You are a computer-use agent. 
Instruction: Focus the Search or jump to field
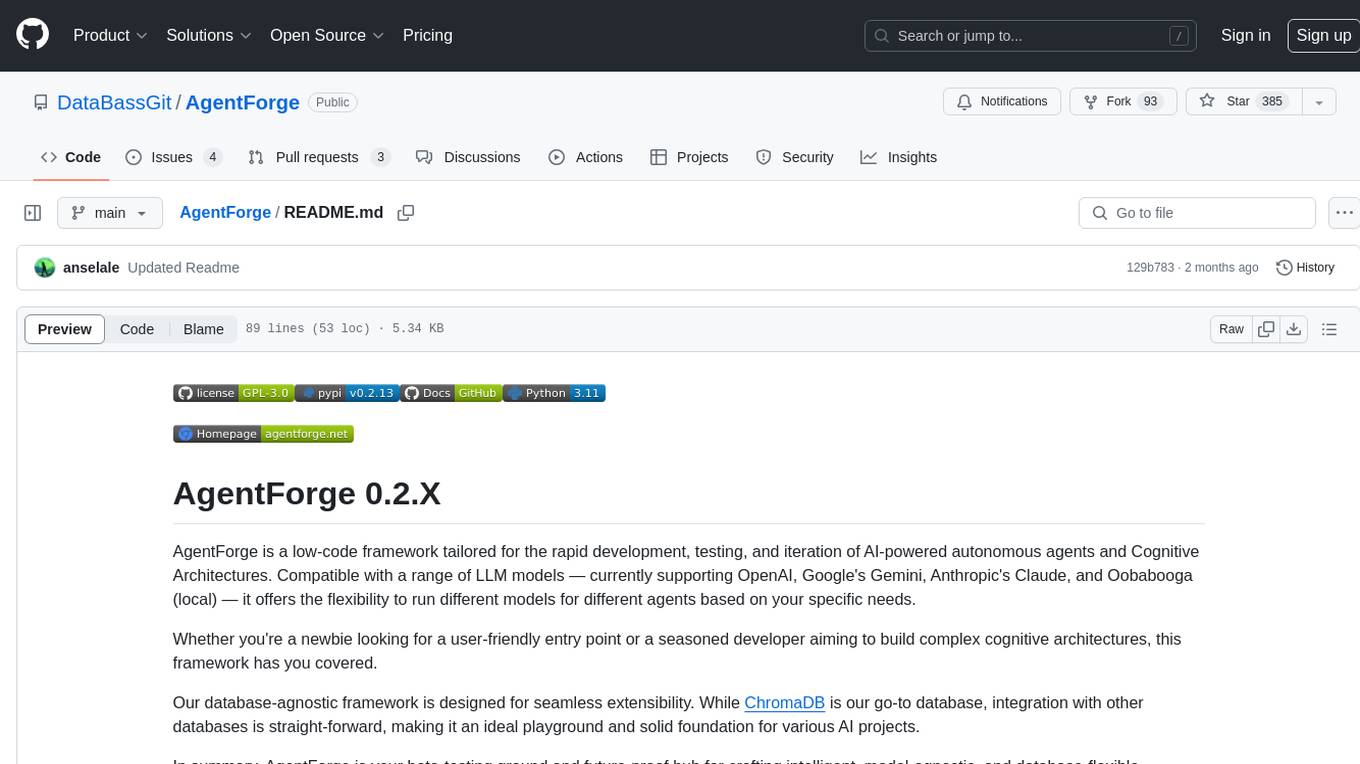coord(1030,36)
